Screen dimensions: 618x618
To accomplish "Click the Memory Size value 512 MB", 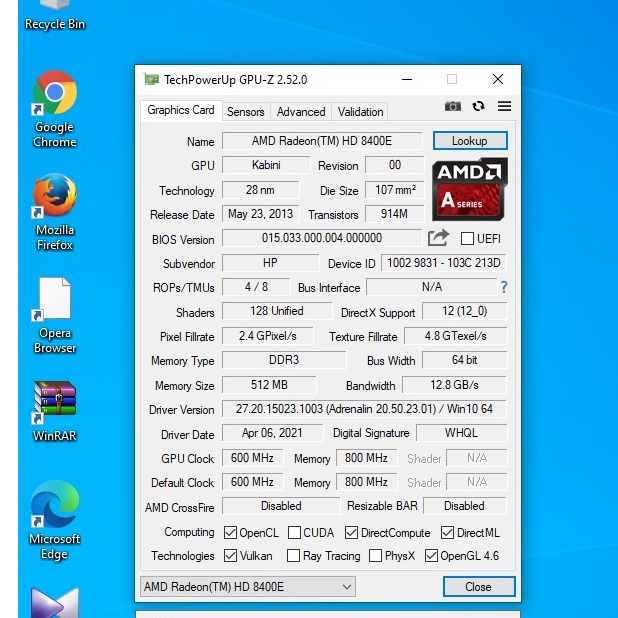I will (269, 385).
